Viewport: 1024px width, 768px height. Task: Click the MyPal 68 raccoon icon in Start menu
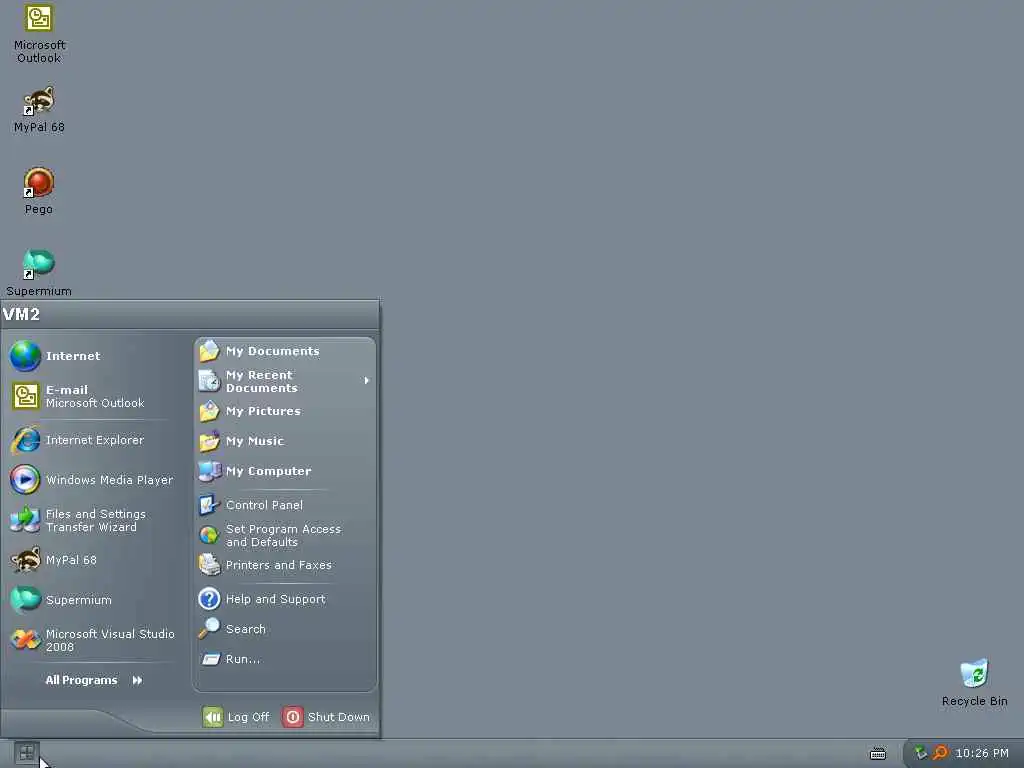pyautogui.click(x=25, y=560)
